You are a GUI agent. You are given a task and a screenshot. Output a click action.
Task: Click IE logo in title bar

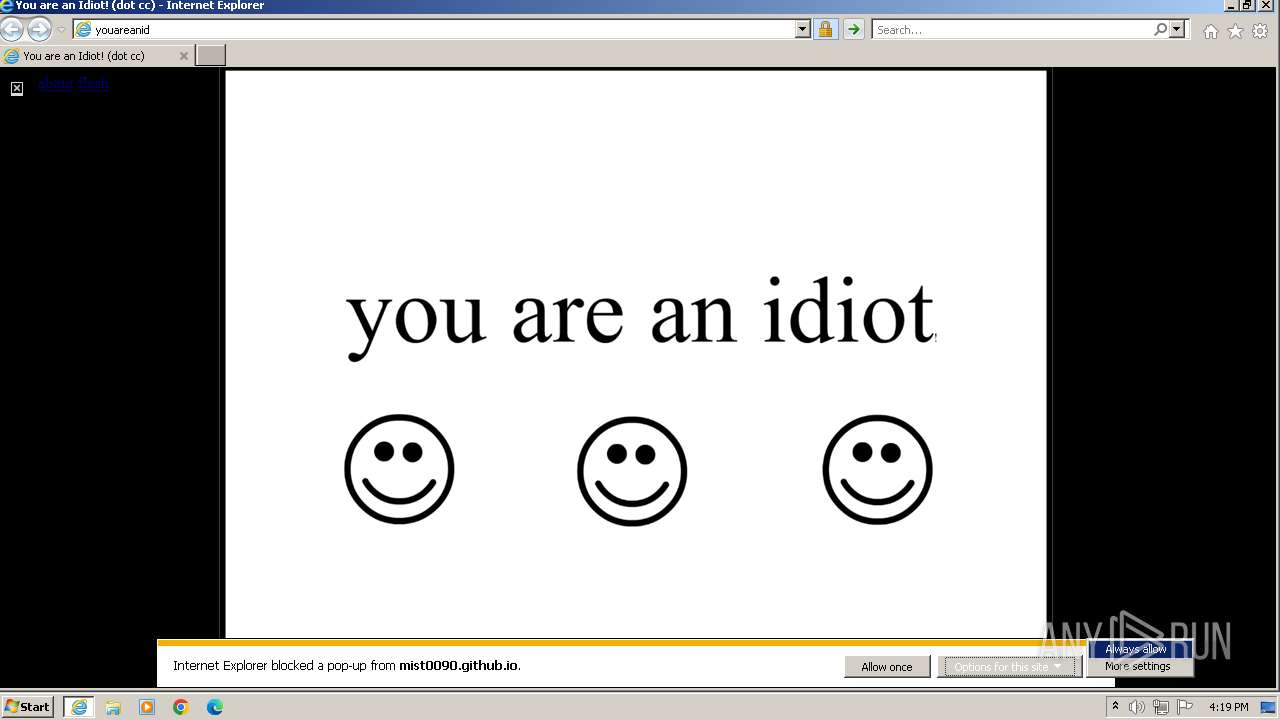pyautogui.click(x=7, y=6)
